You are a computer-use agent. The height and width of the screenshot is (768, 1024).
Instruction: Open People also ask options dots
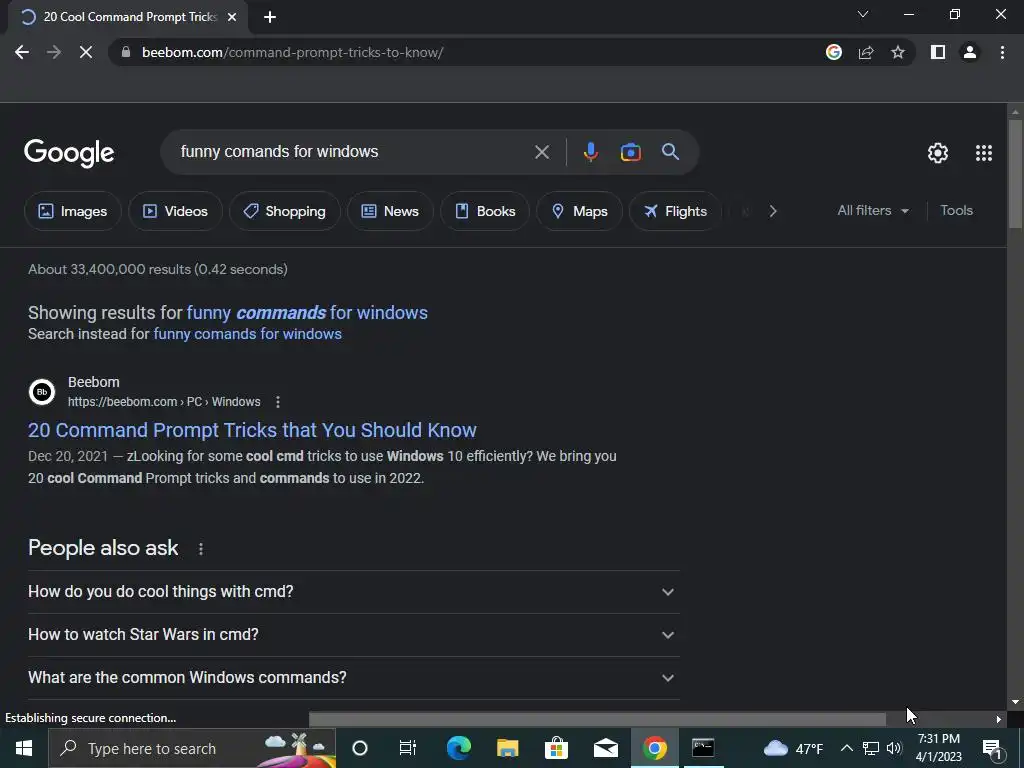pyautogui.click(x=200, y=549)
